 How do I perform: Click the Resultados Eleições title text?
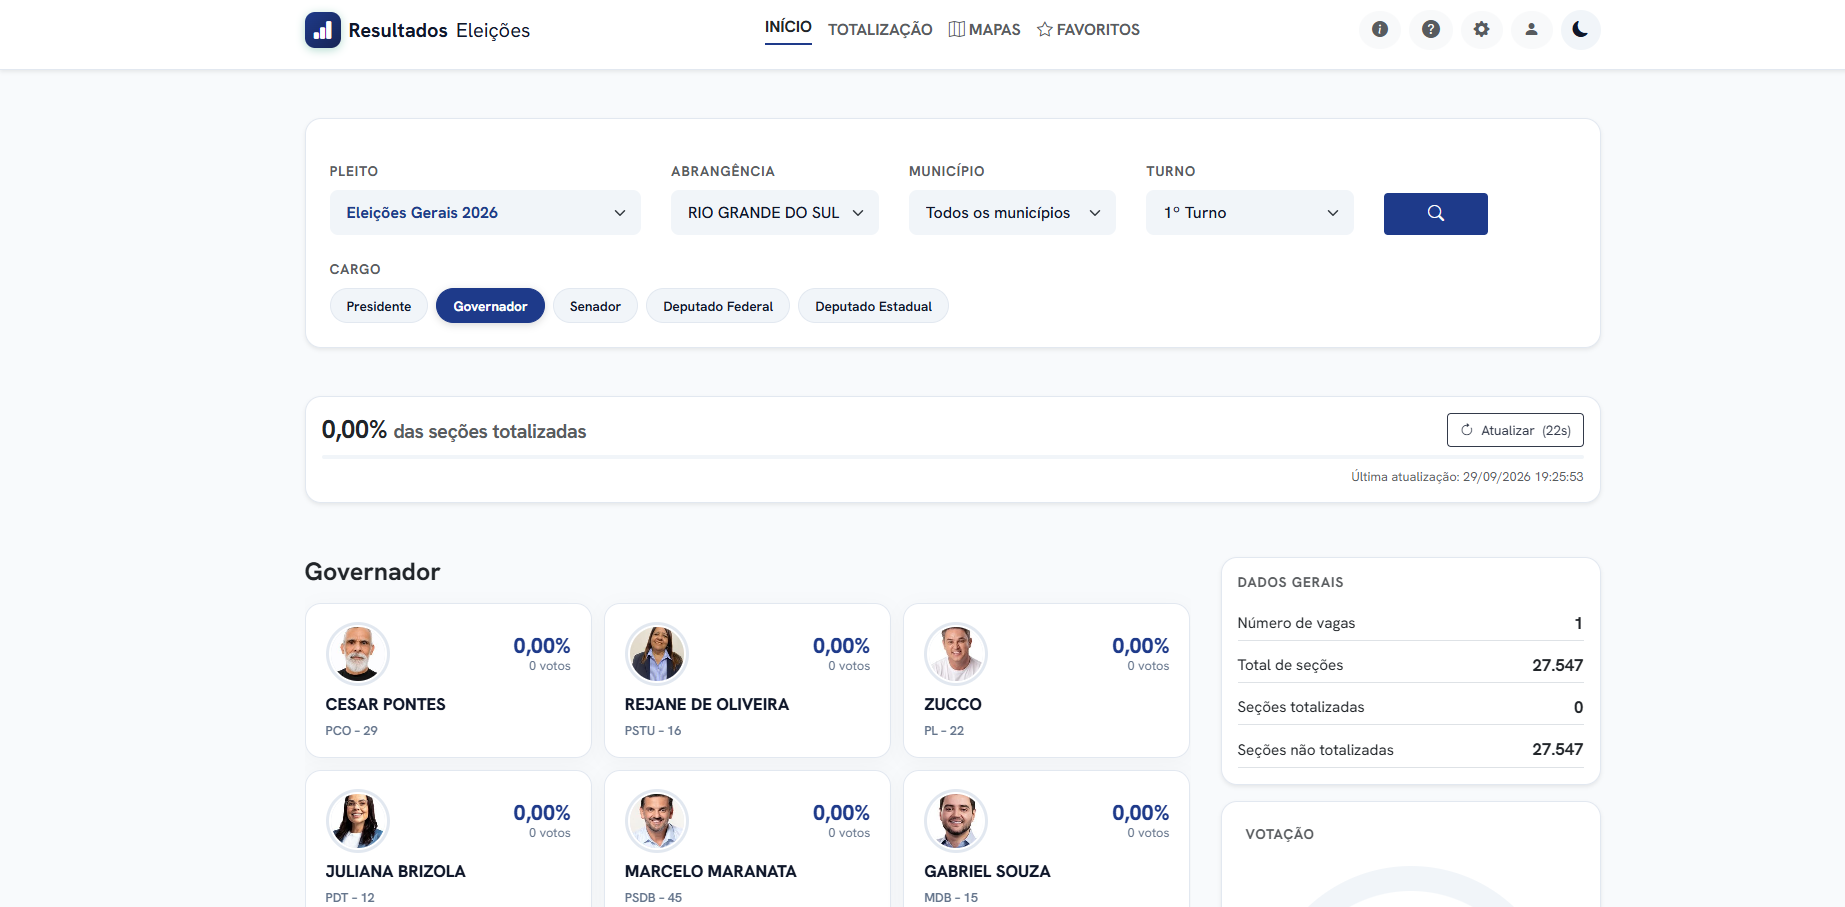coord(439,30)
